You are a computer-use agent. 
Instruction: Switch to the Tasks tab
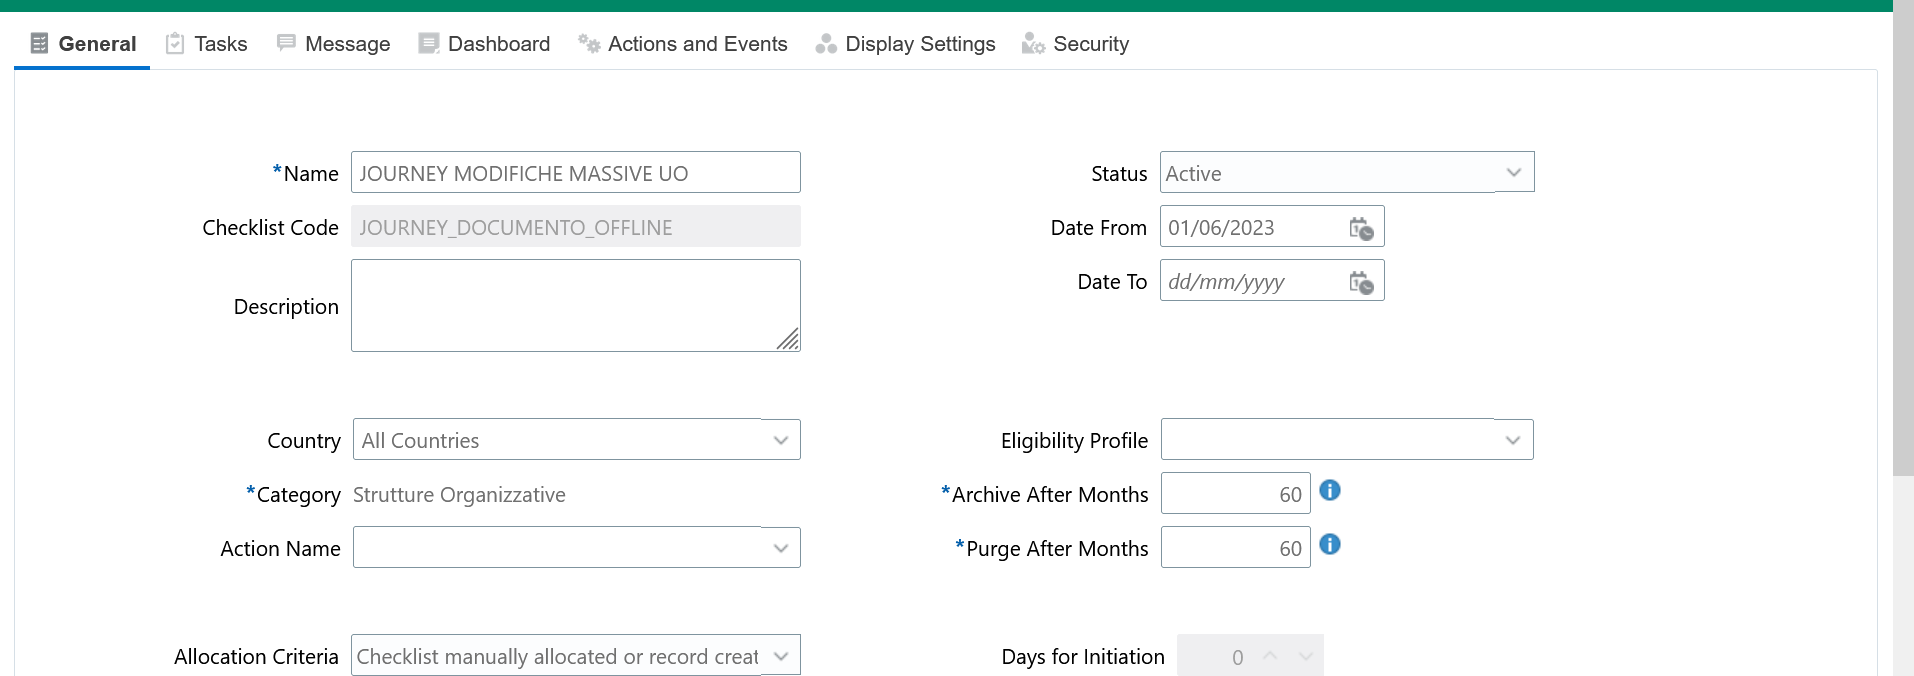[x=207, y=44]
